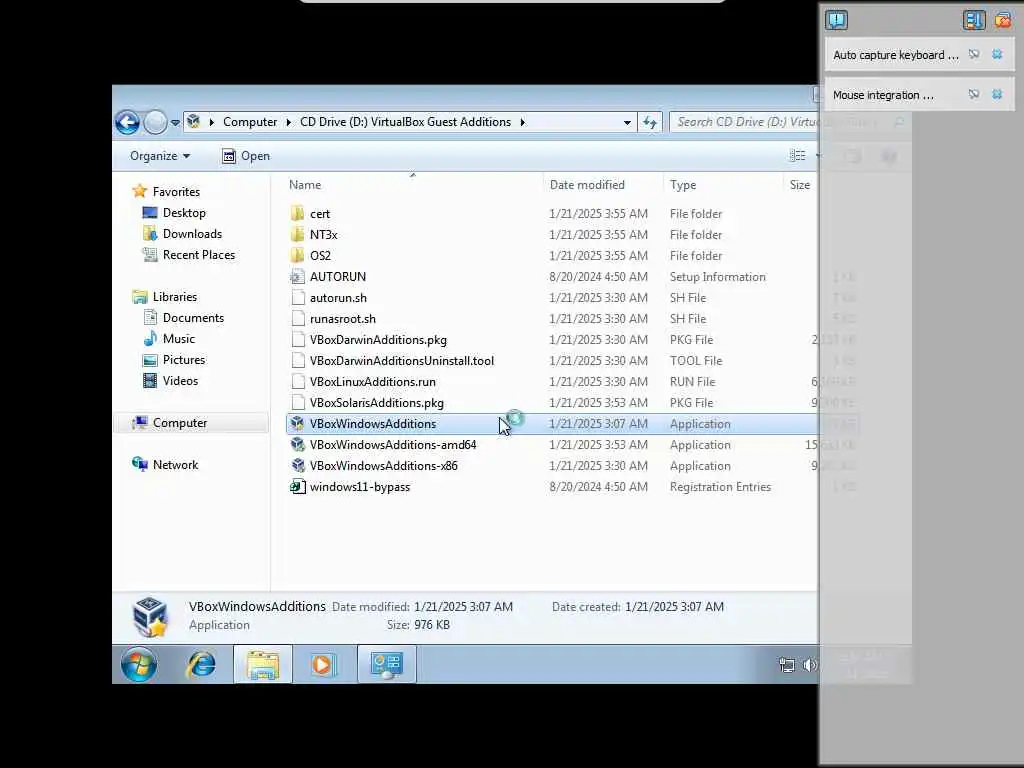Image resolution: width=1024 pixels, height=768 pixels.
Task: Click the Explorer Back navigation arrow
Action: click(x=127, y=122)
